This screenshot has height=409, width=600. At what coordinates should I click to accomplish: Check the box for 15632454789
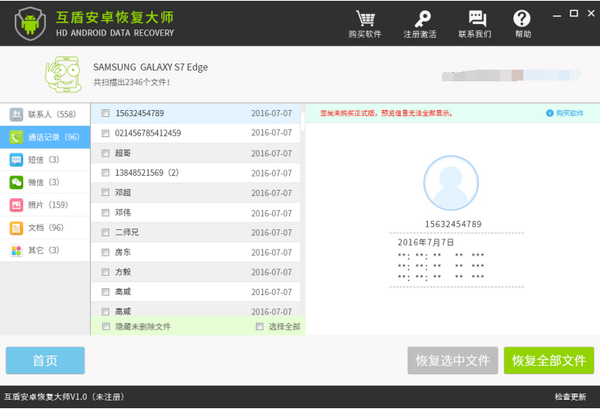click(105, 113)
